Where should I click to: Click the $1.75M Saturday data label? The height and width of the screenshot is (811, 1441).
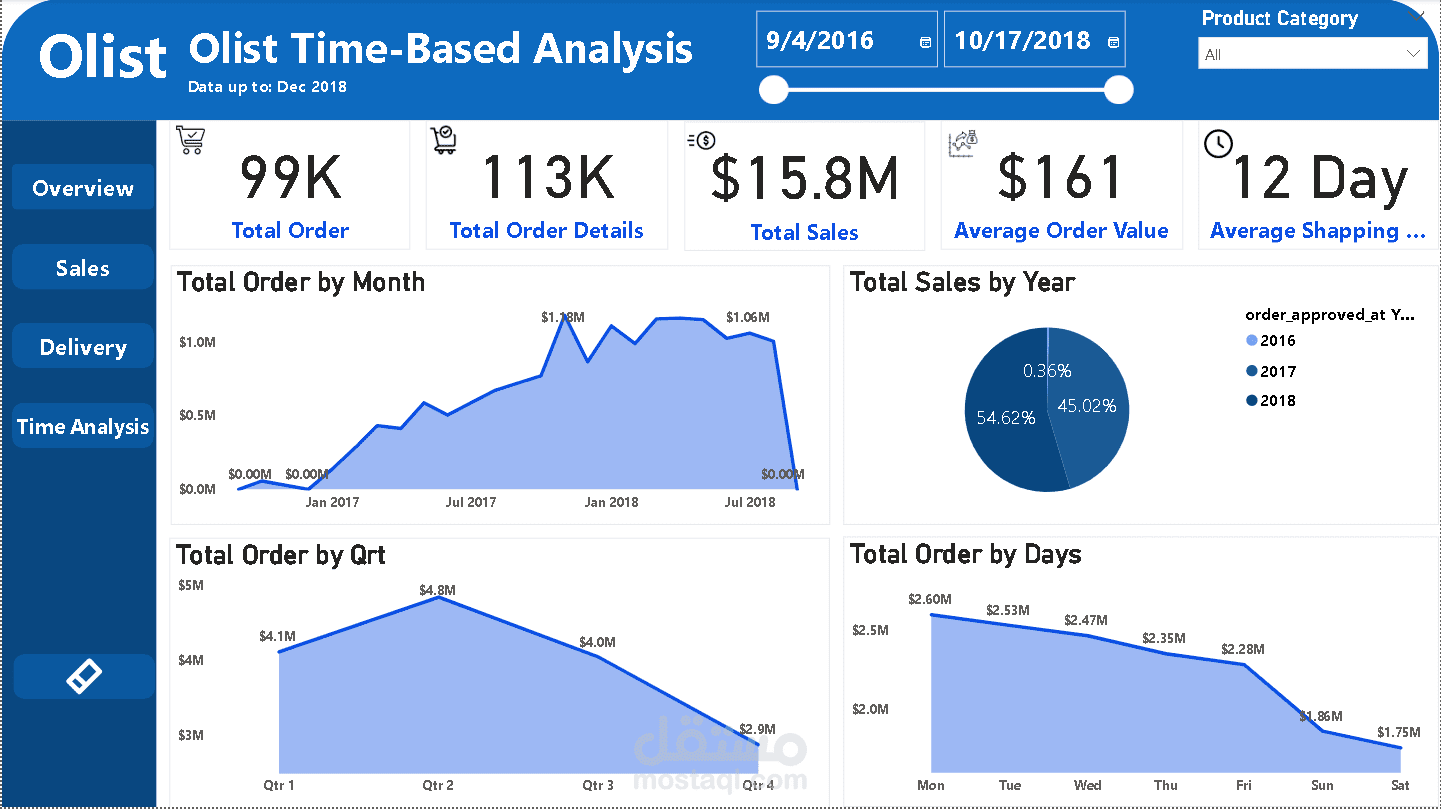tap(1398, 732)
